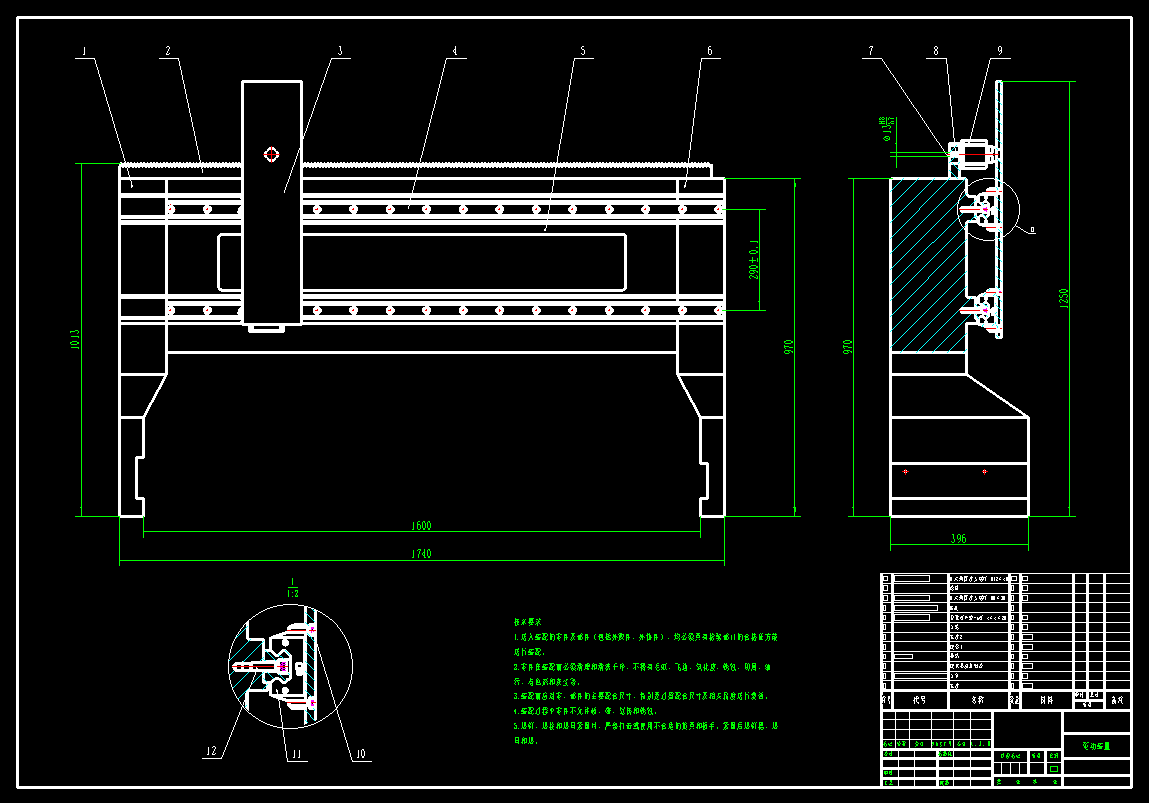Click the 材料 column header in parts list
This screenshot has width=1149, height=803.
pos(1046,700)
